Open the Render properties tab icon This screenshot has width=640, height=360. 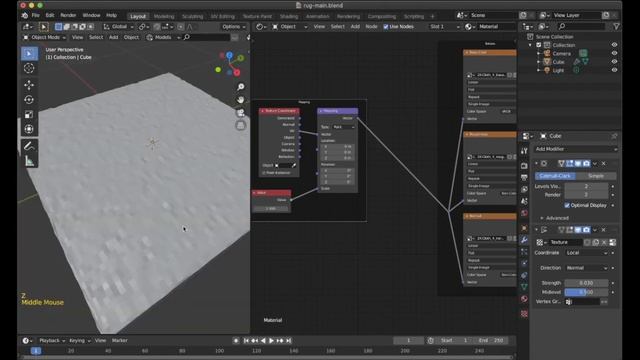524,166
